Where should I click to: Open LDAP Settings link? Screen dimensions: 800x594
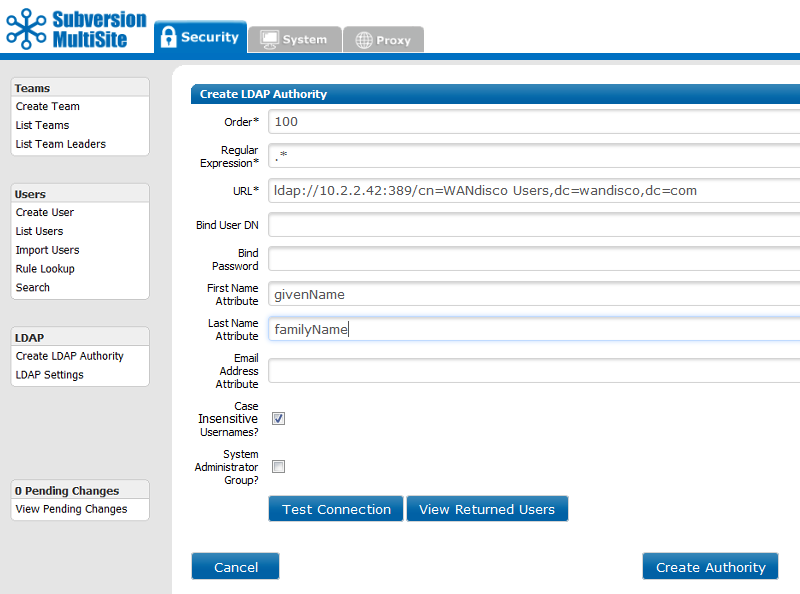pyautogui.click(x=49, y=375)
